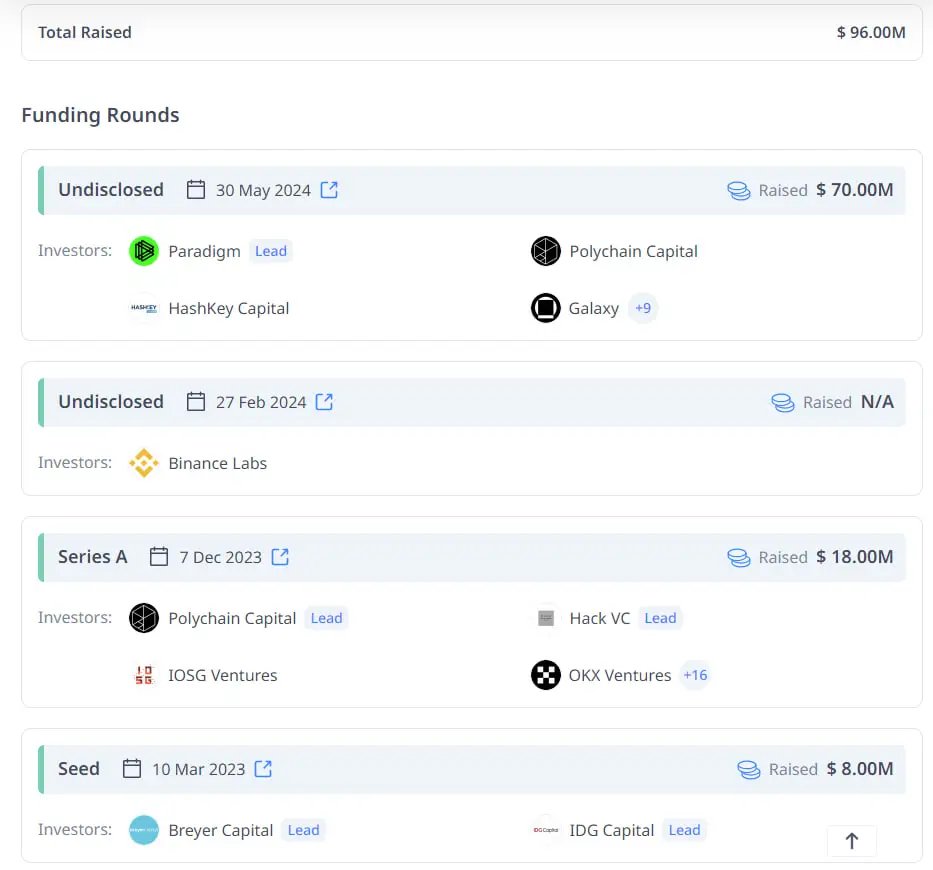Open Polychain Capital link in Series A round
Screen dimensions: 933x870
click(x=232, y=619)
